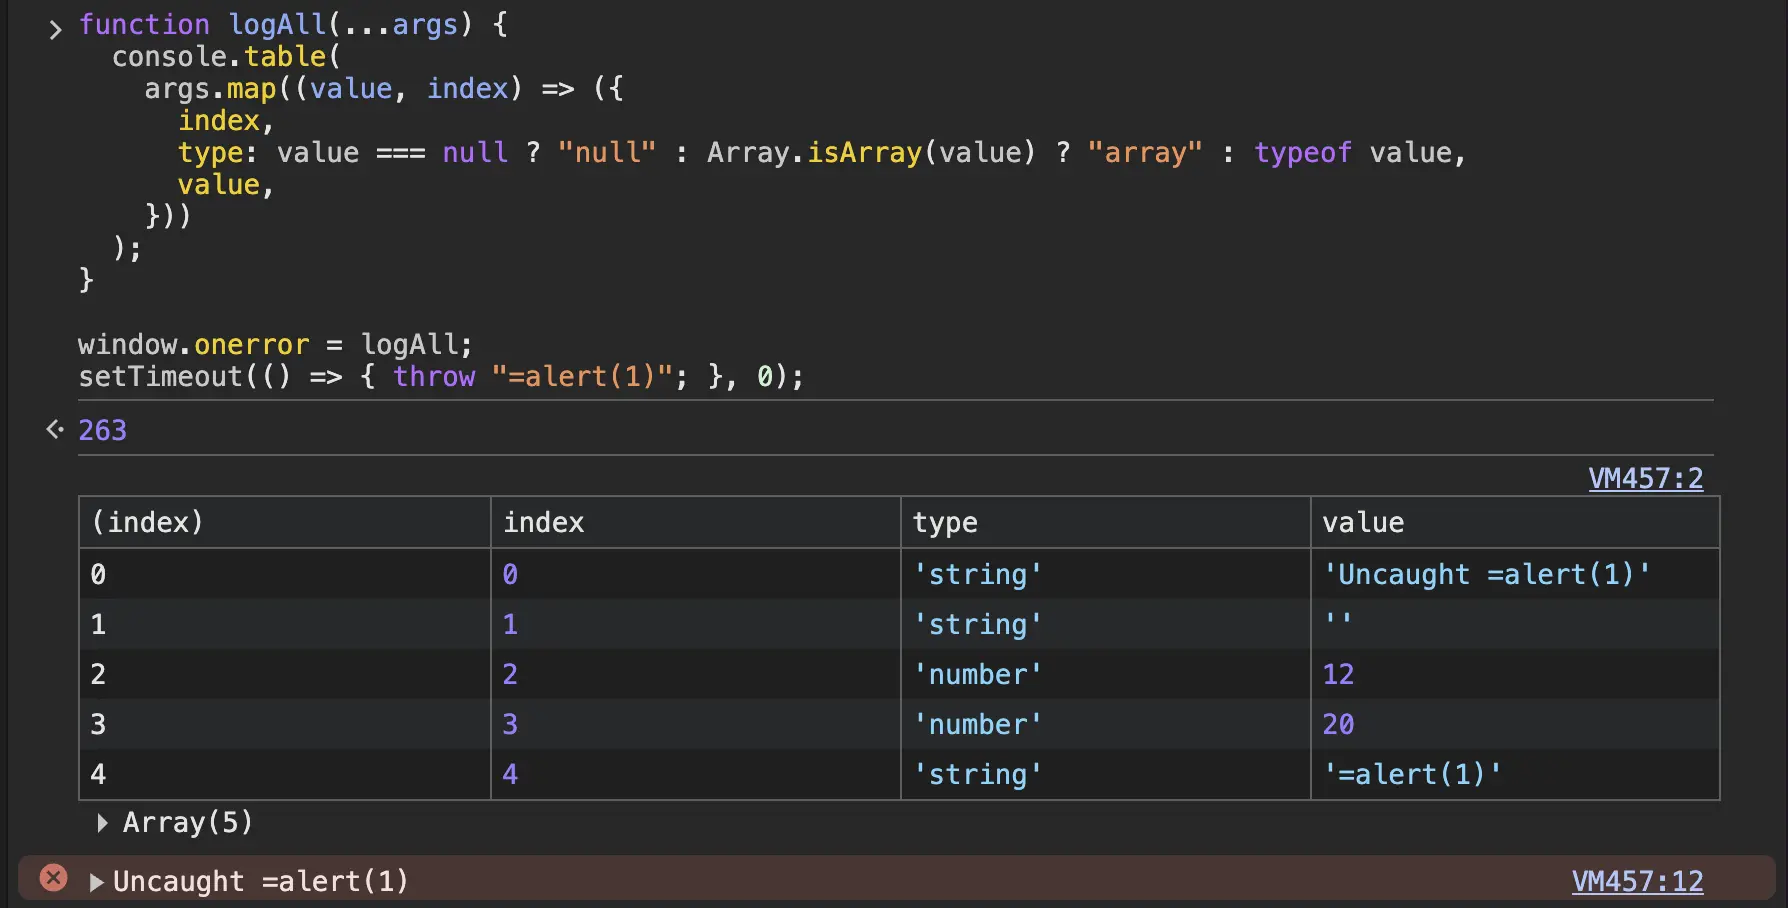Click the window.onerror = logAll line
The image size is (1788, 908).
point(275,344)
